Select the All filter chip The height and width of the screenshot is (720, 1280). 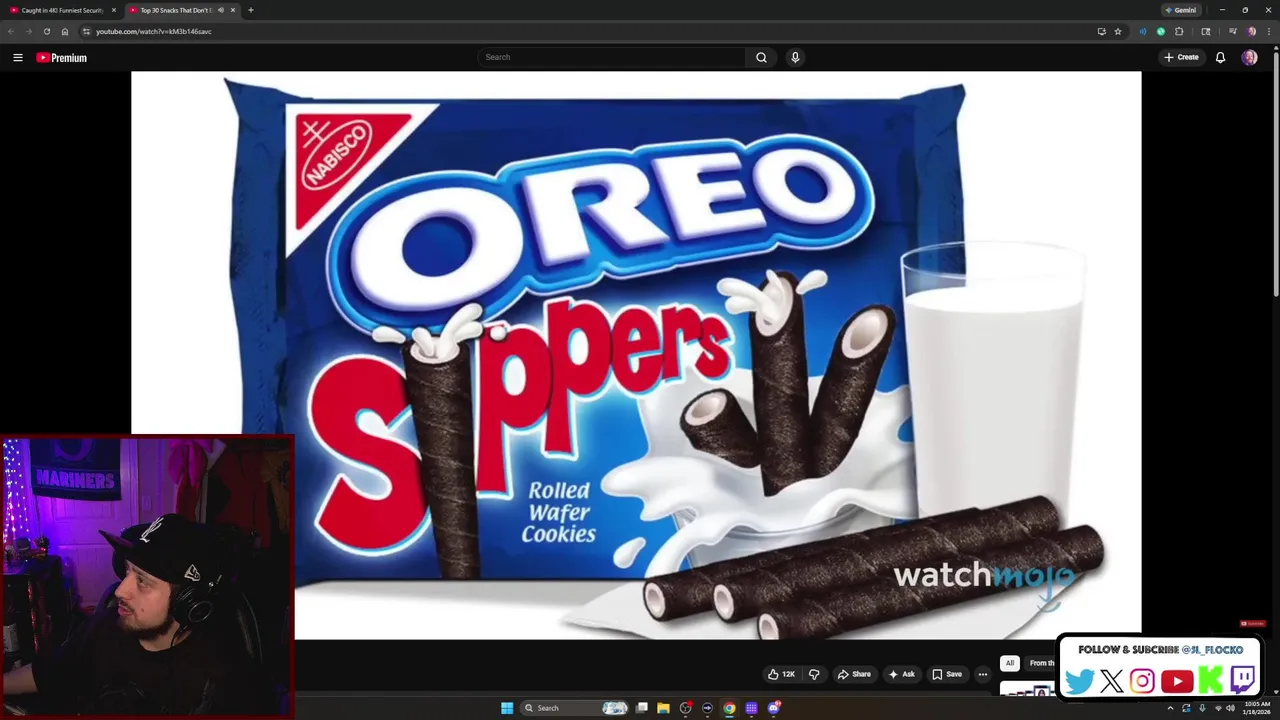[x=1010, y=663]
